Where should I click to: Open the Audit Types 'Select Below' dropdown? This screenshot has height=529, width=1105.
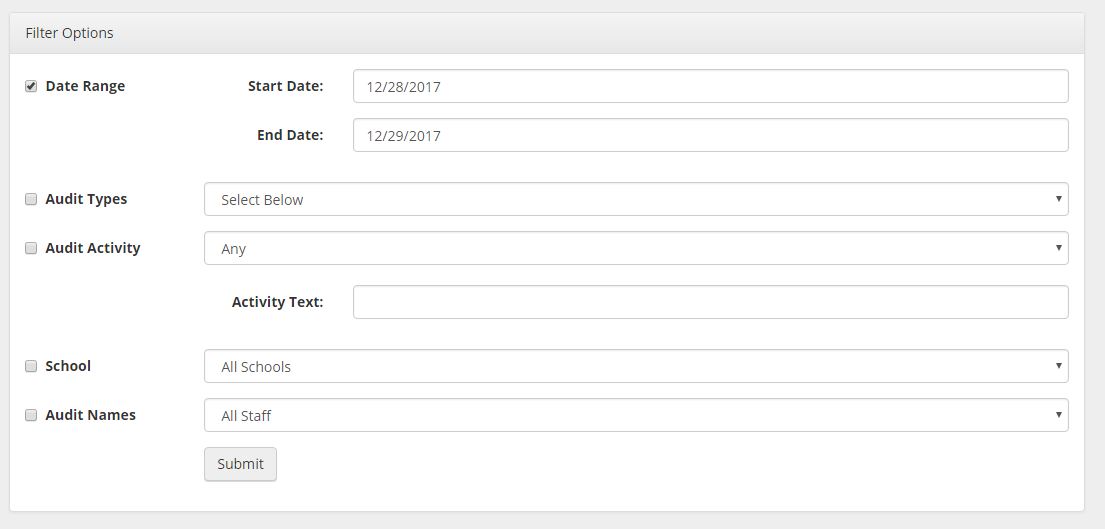tap(636, 199)
